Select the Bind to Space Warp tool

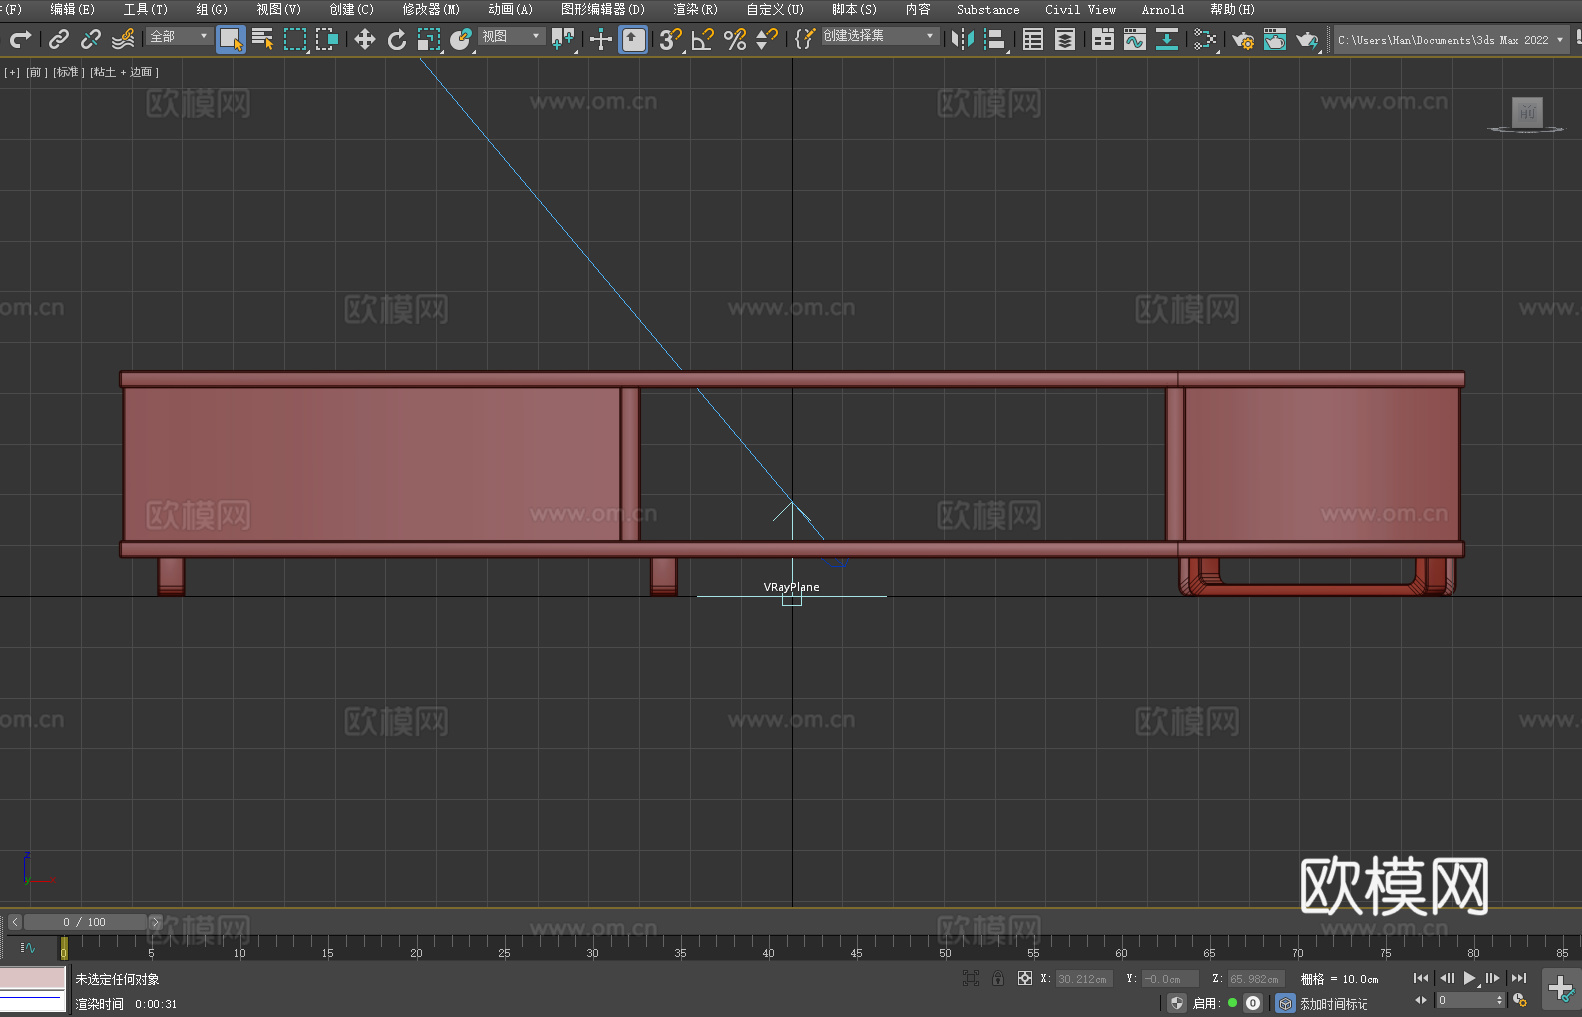tap(123, 39)
